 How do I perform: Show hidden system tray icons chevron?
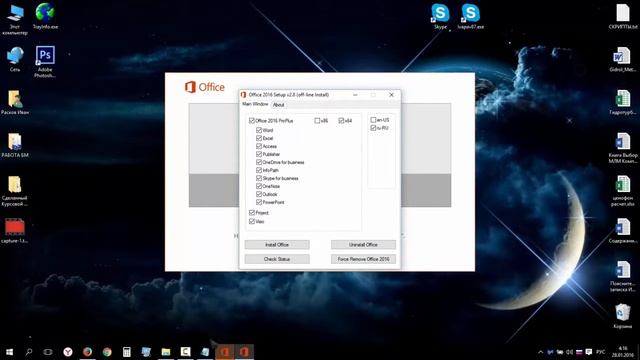click(540, 352)
